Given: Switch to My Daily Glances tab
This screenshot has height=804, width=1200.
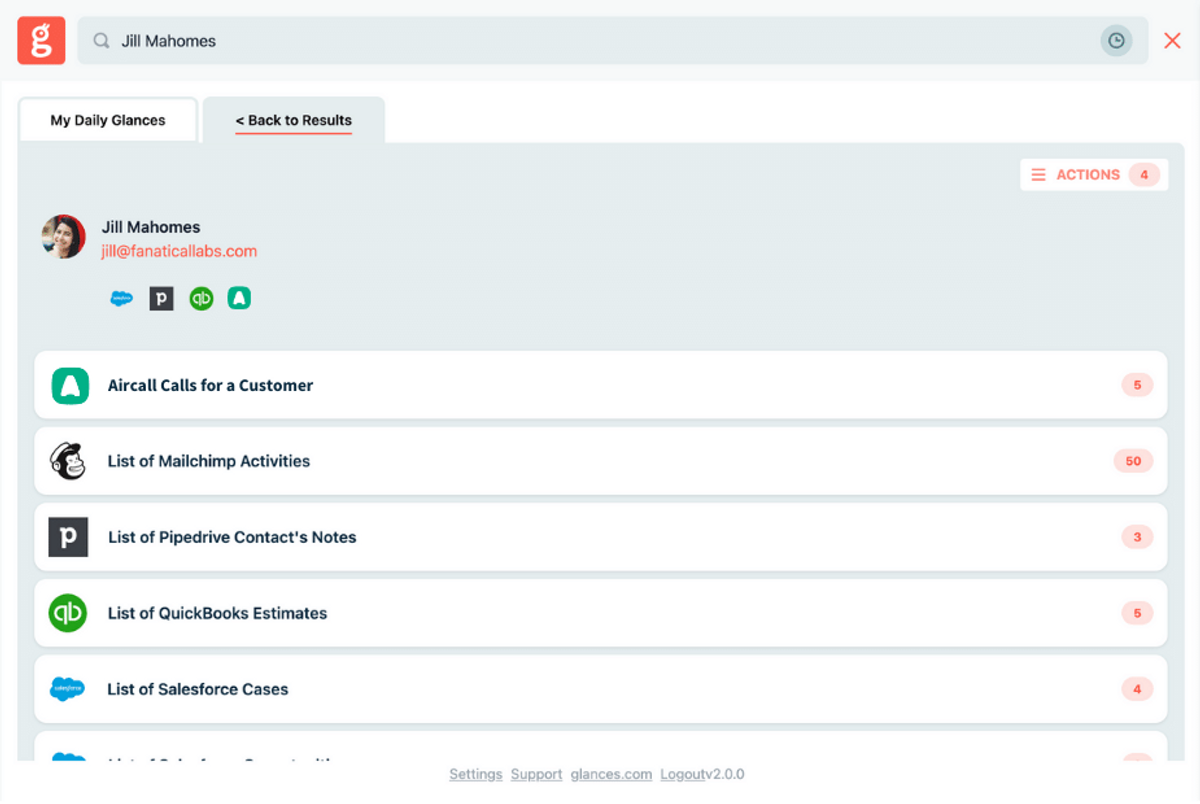Looking at the screenshot, I should (108, 120).
